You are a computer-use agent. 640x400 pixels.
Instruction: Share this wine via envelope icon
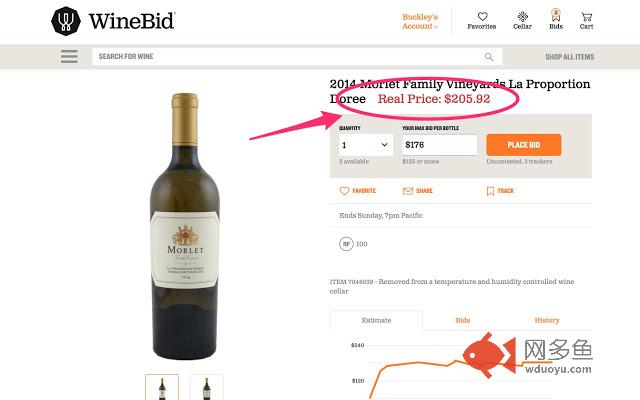coord(408,191)
